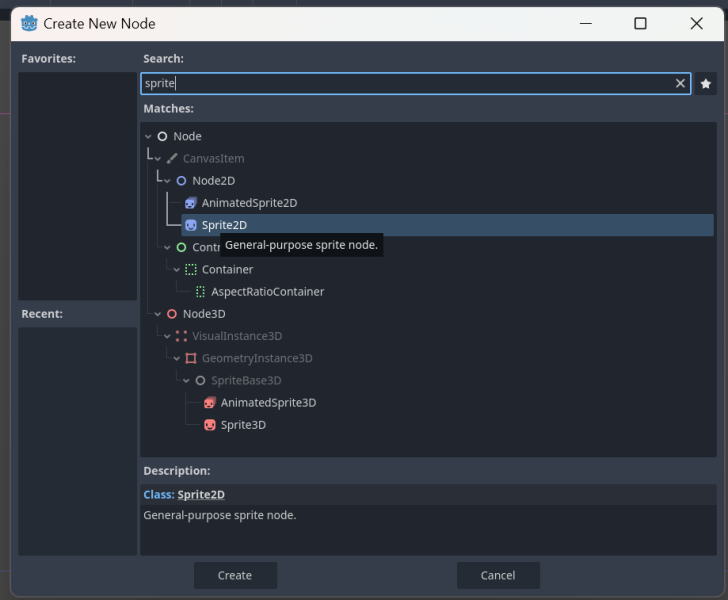Viewport: 728px width, 600px height.
Task: Click the Recent list panel
Action: coord(78,441)
